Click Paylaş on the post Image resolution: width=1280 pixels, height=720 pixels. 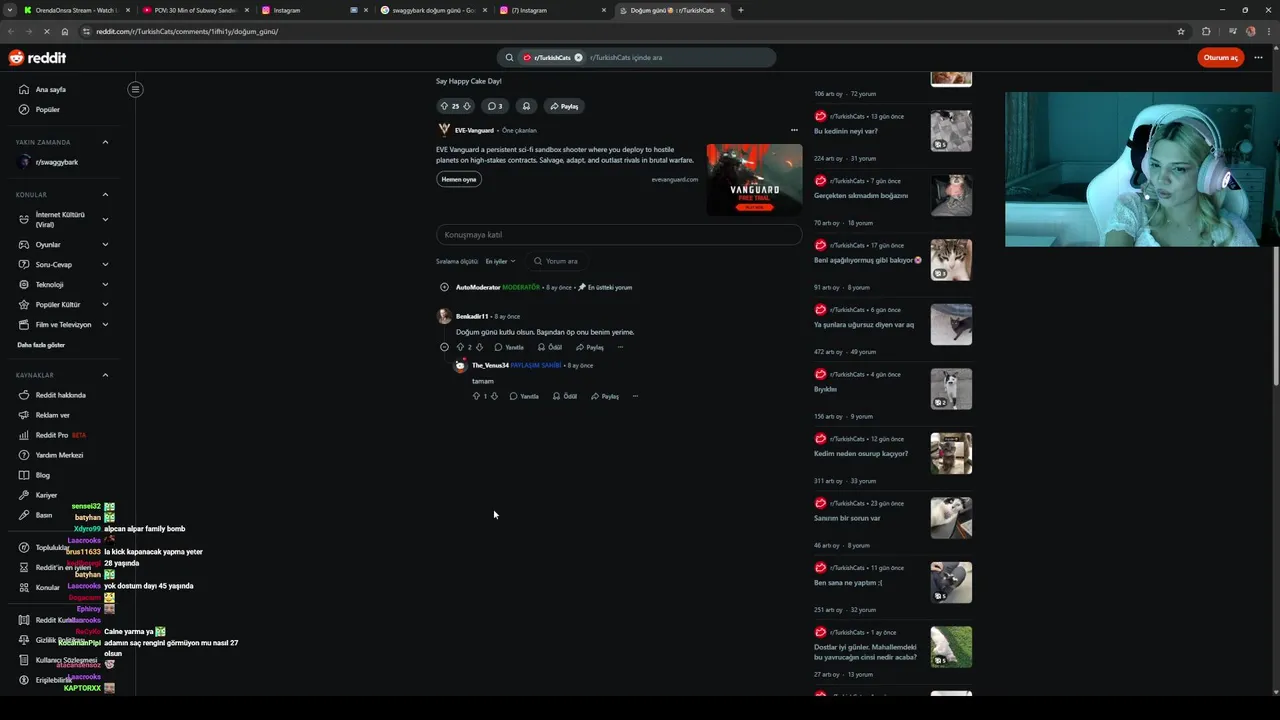pyautogui.click(x=564, y=106)
